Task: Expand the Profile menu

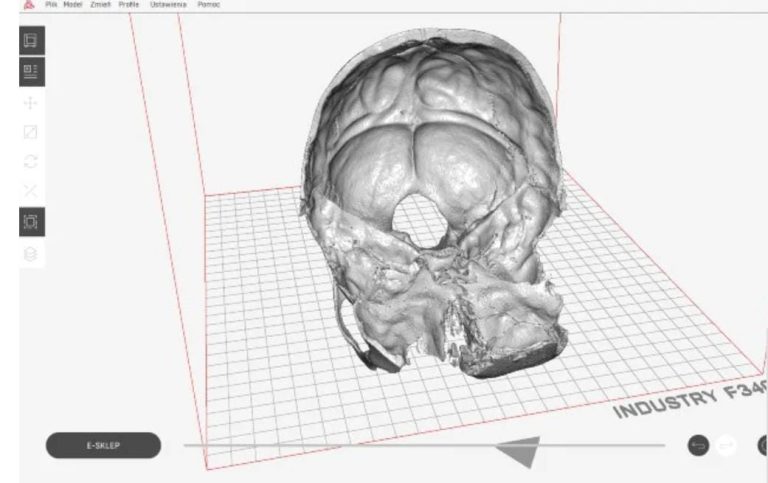Action: (128, 5)
